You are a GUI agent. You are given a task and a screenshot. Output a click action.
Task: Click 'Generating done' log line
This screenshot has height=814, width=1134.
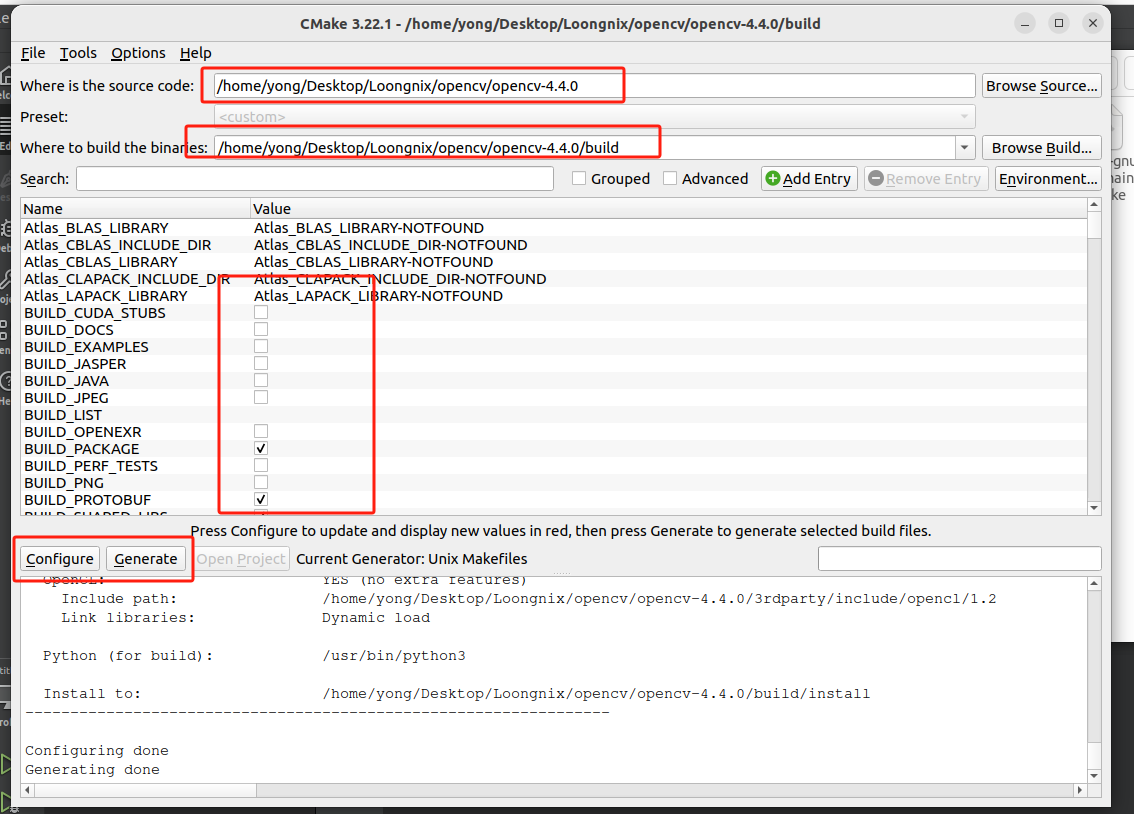pyautogui.click(x=92, y=770)
